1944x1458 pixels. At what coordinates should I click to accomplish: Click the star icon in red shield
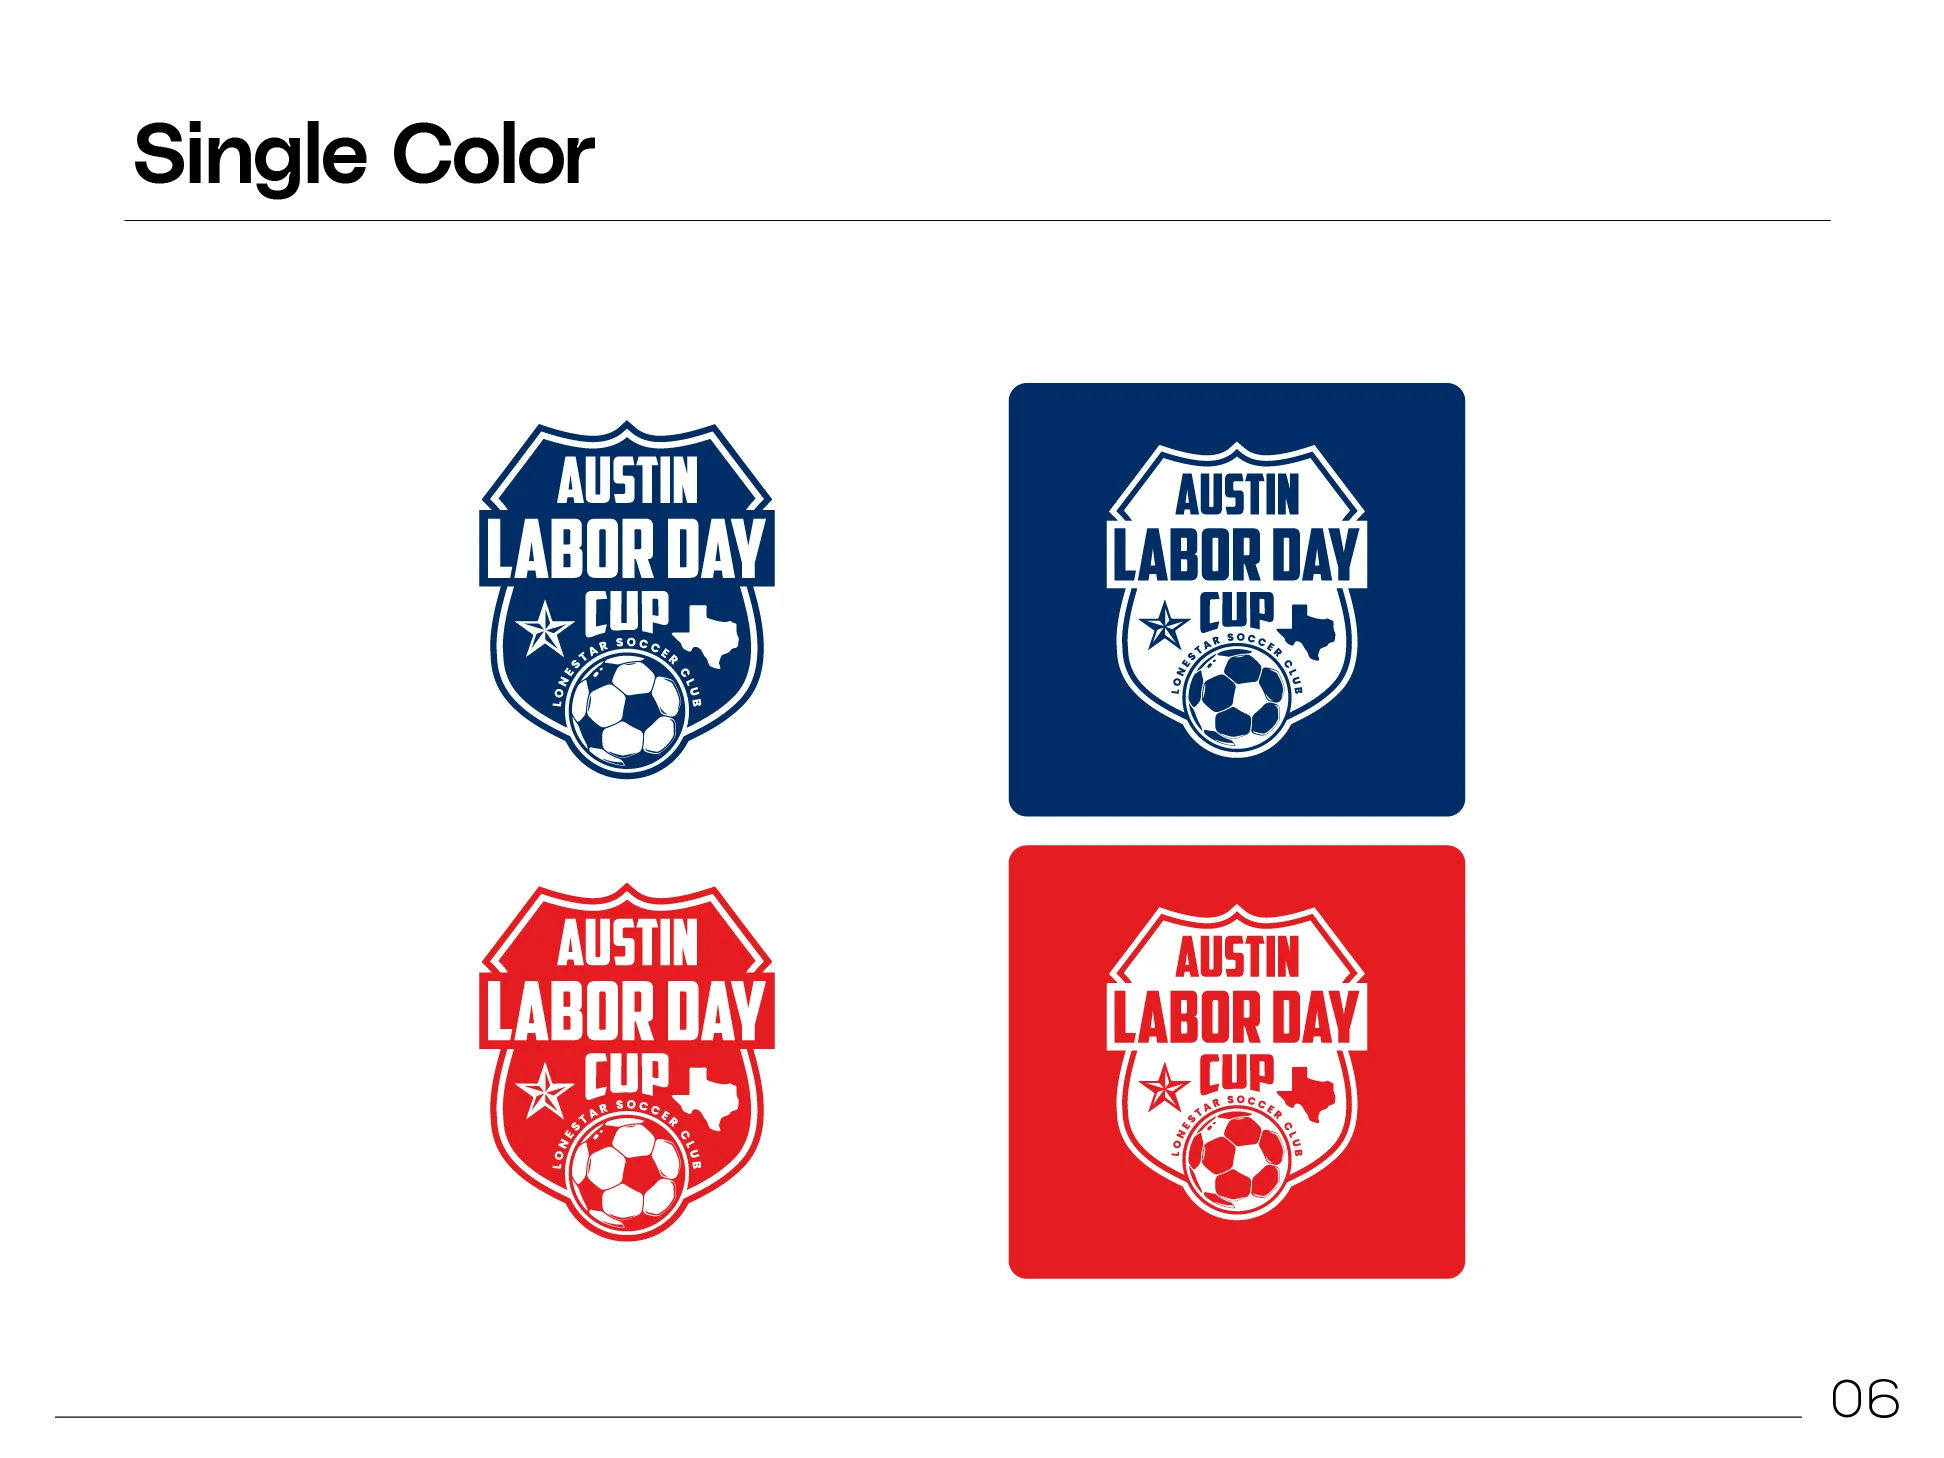click(x=545, y=1091)
